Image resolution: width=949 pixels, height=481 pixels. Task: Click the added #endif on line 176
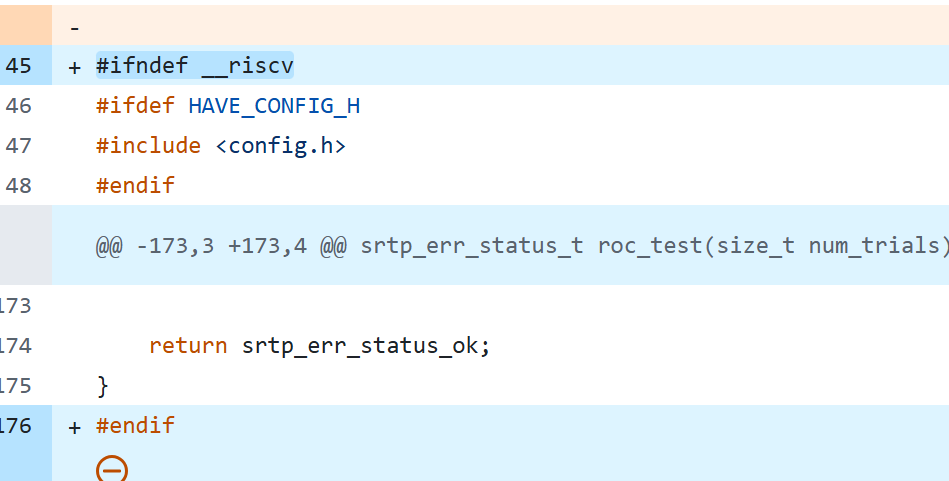[x=135, y=426]
